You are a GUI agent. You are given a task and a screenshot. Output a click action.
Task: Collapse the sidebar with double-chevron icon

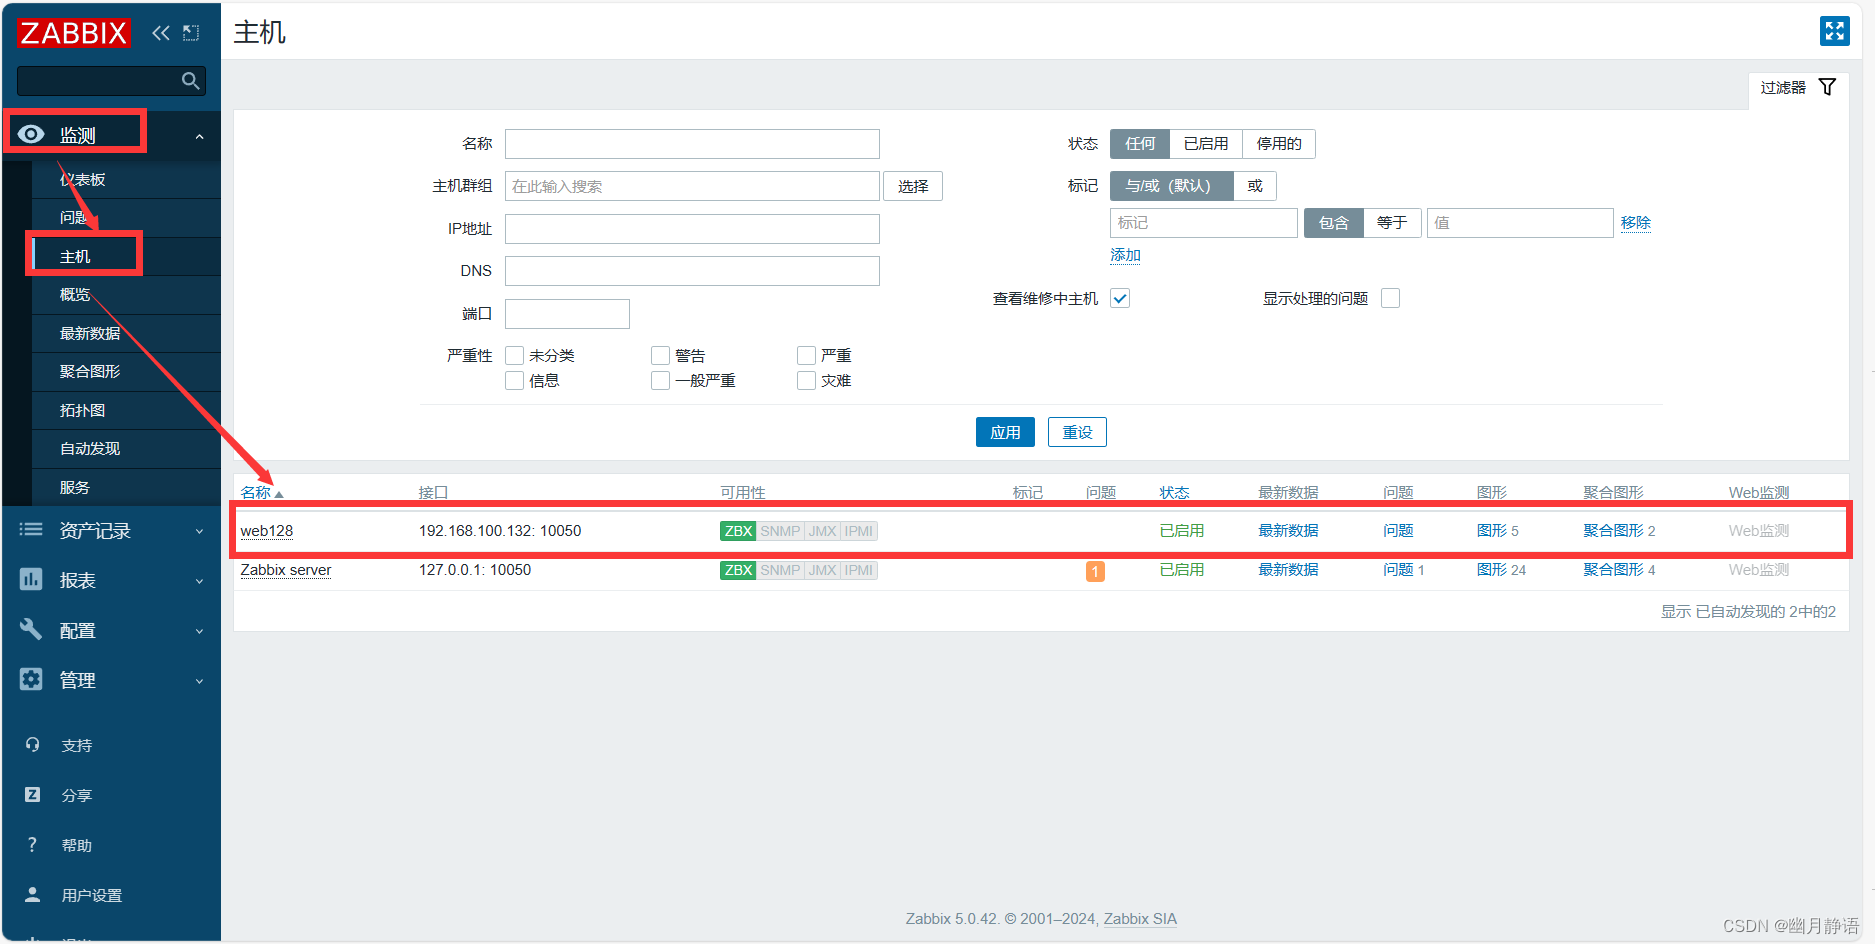[x=161, y=33]
